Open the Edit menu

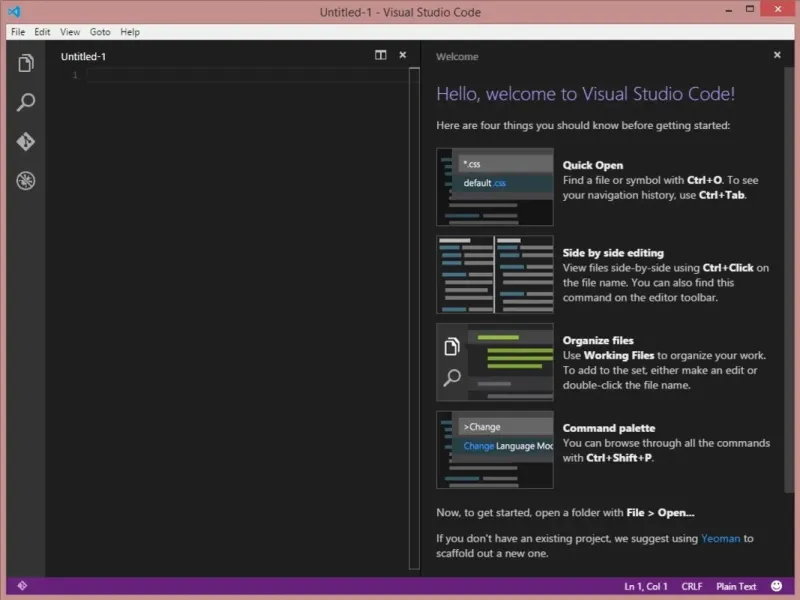42,32
